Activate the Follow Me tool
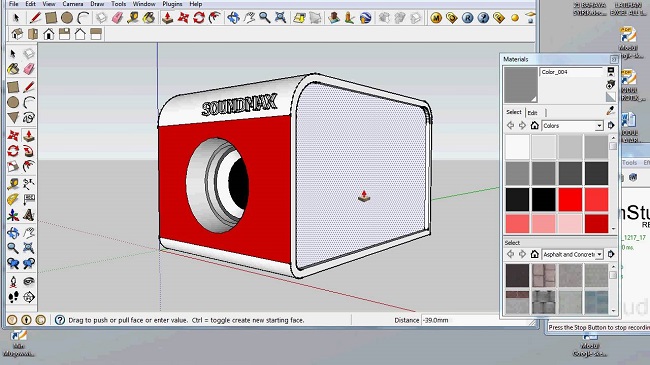Screen dimensions: 650x365 click(x=29, y=151)
